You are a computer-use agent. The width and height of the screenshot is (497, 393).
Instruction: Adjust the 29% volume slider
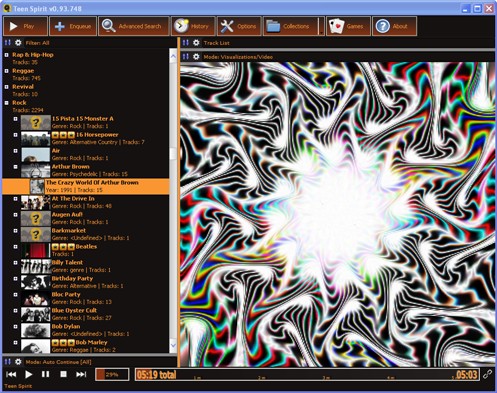112,374
